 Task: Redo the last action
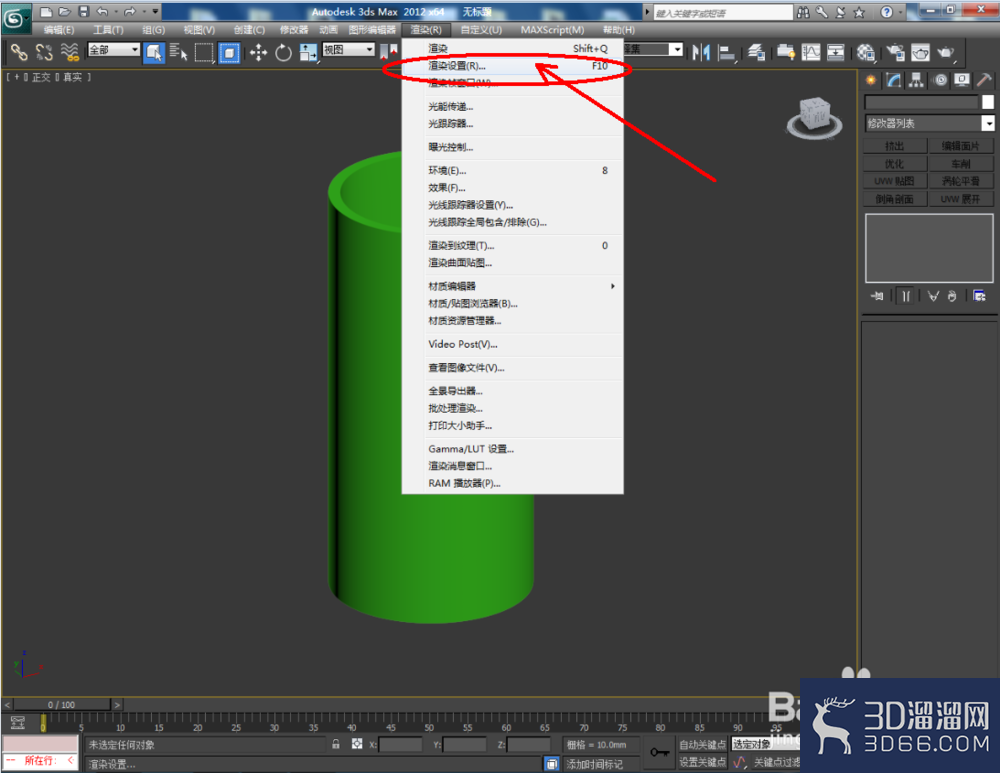[130, 11]
